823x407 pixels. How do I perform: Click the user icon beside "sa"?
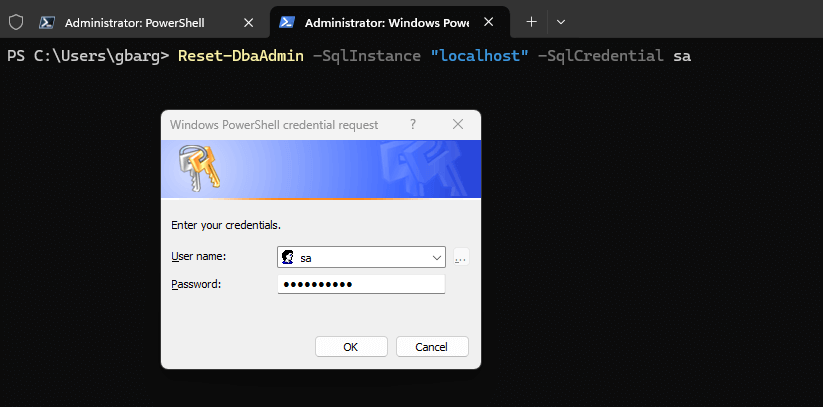point(288,258)
